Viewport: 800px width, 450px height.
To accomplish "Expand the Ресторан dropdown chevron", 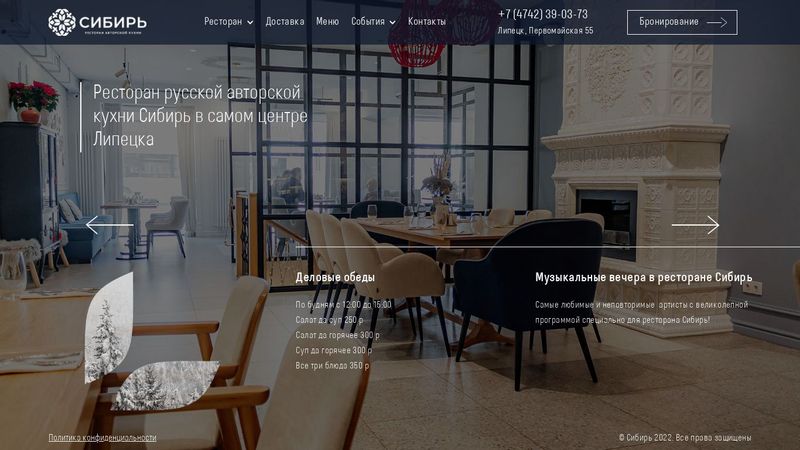I will pos(250,22).
